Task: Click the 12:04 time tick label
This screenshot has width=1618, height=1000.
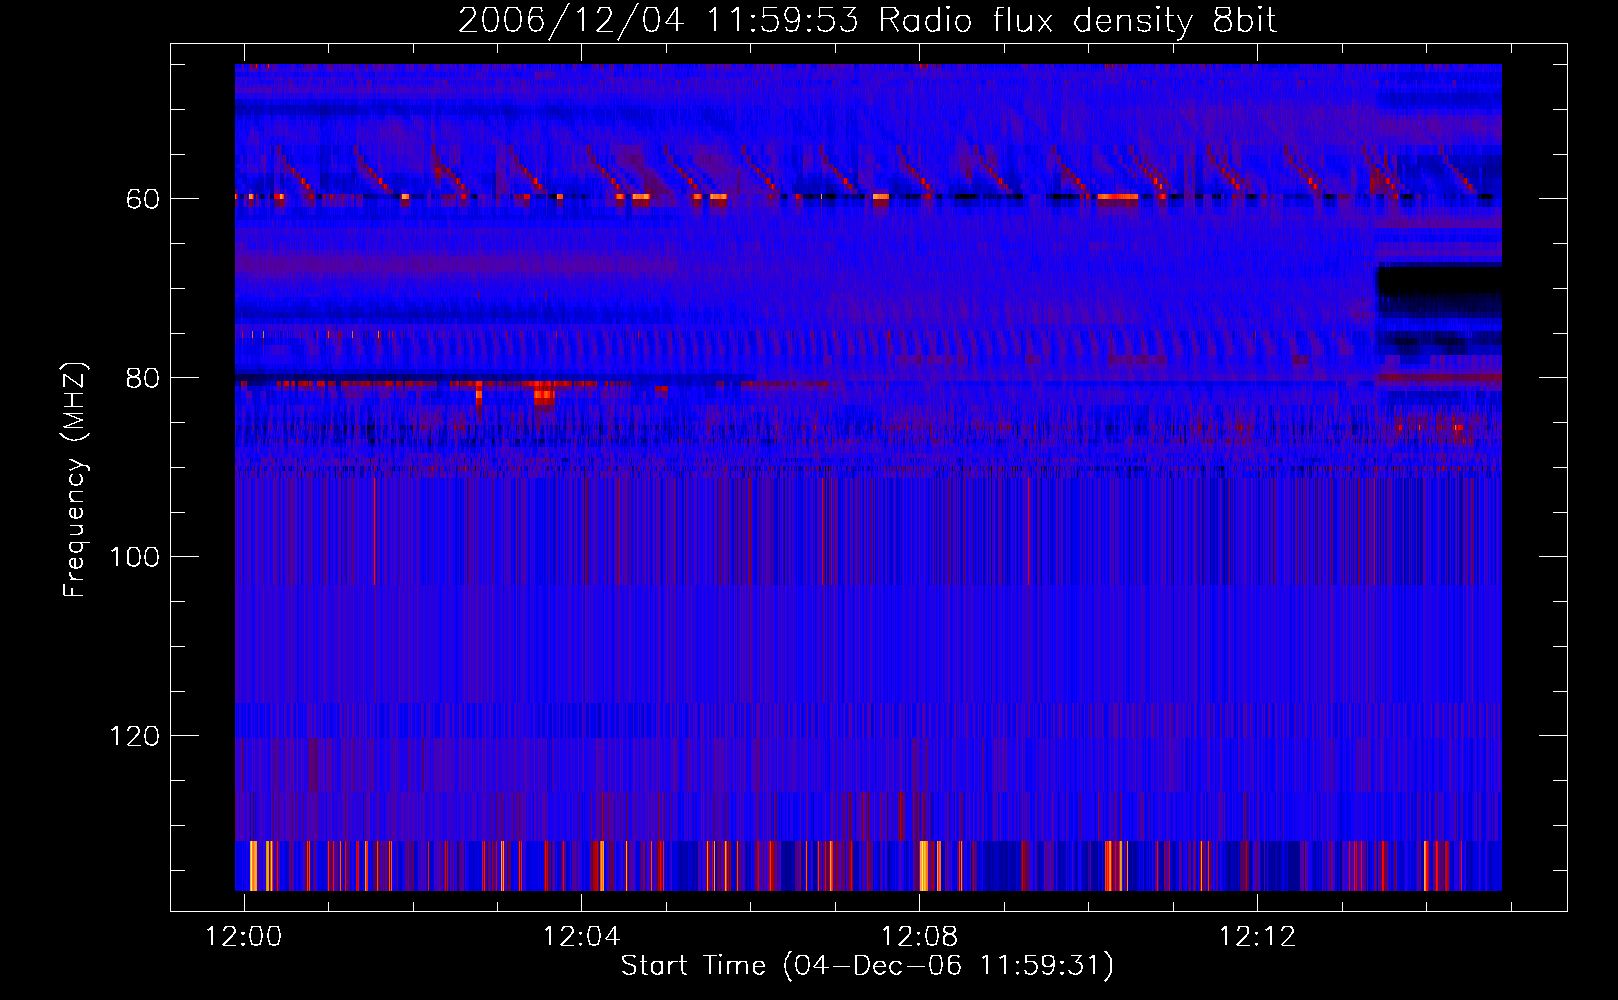Action: click(x=581, y=937)
